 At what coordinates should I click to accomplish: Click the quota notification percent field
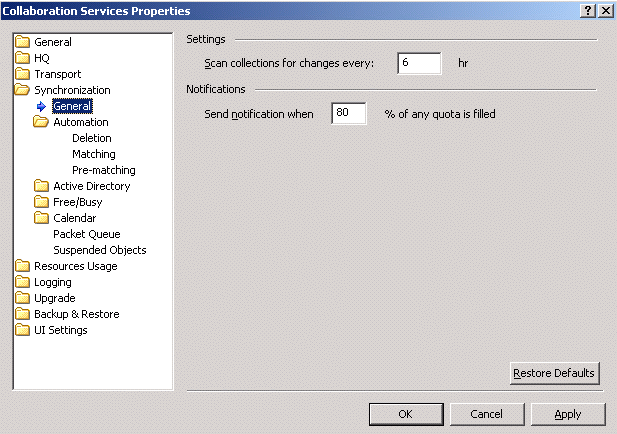pyautogui.click(x=348, y=114)
